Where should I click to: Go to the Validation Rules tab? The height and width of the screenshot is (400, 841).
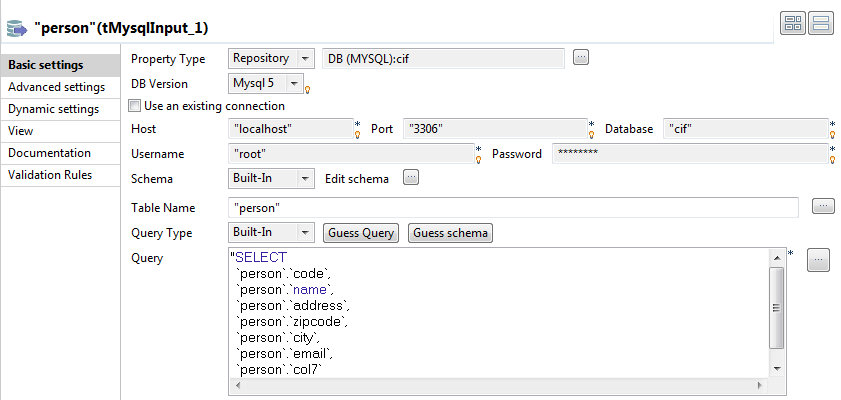click(50, 175)
